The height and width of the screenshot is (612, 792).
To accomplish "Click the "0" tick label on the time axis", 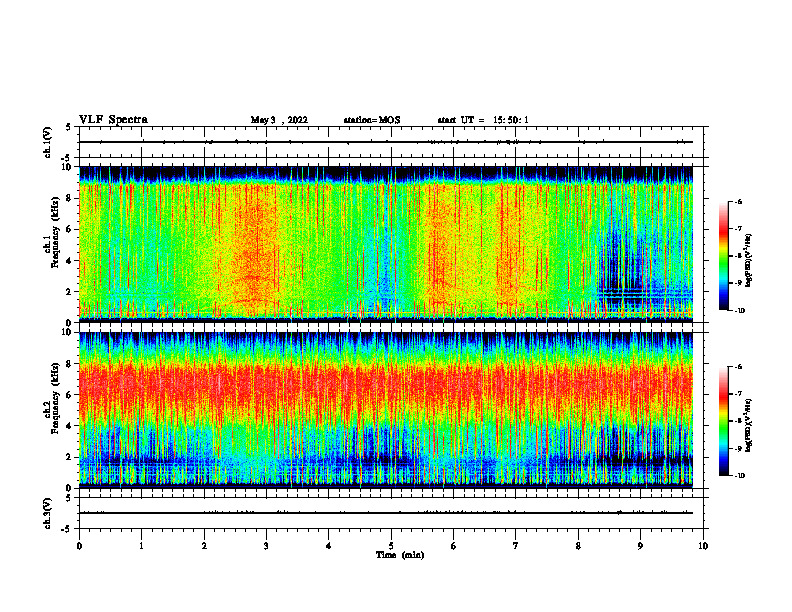I will pyautogui.click(x=79, y=546).
